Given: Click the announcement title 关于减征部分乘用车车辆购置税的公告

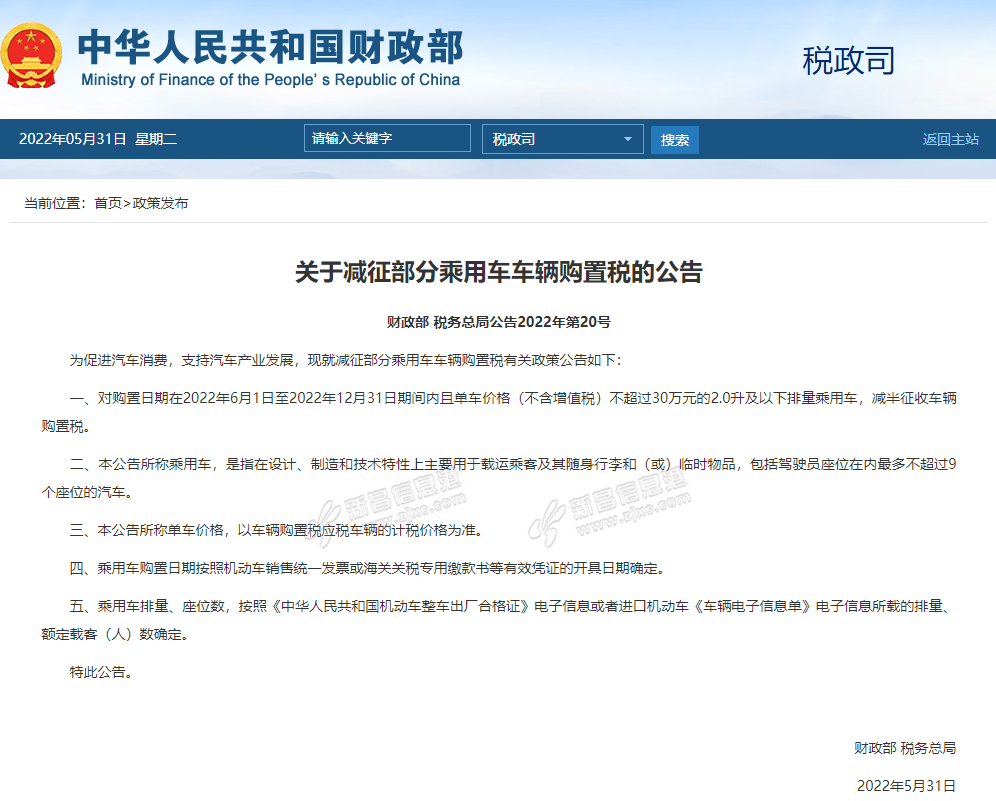Looking at the screenshot, I should pos(499,272).
